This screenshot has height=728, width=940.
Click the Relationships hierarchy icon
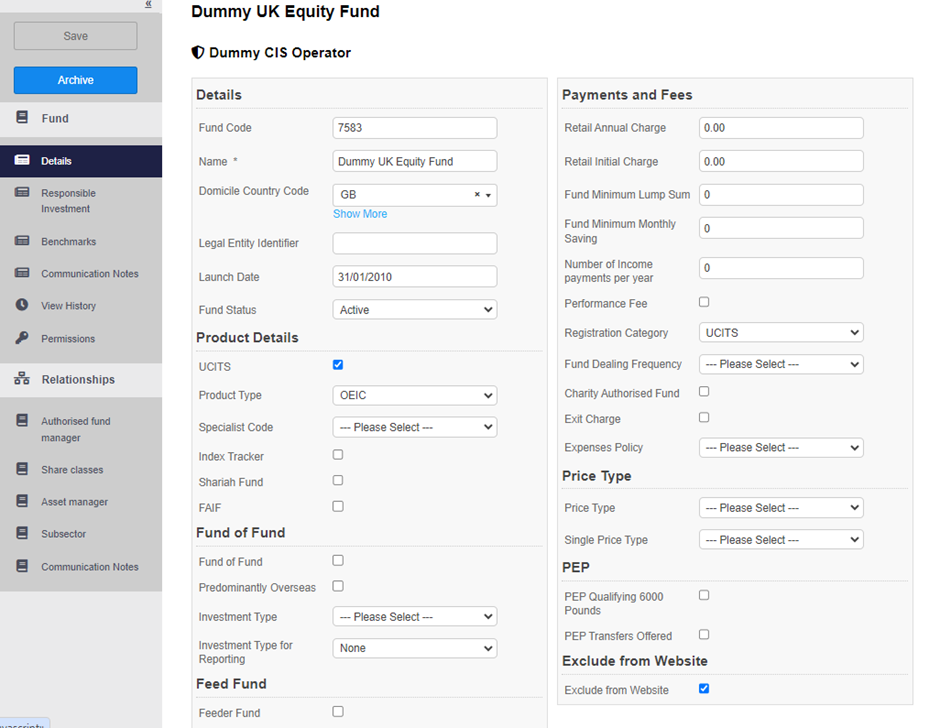click(22, 380)
